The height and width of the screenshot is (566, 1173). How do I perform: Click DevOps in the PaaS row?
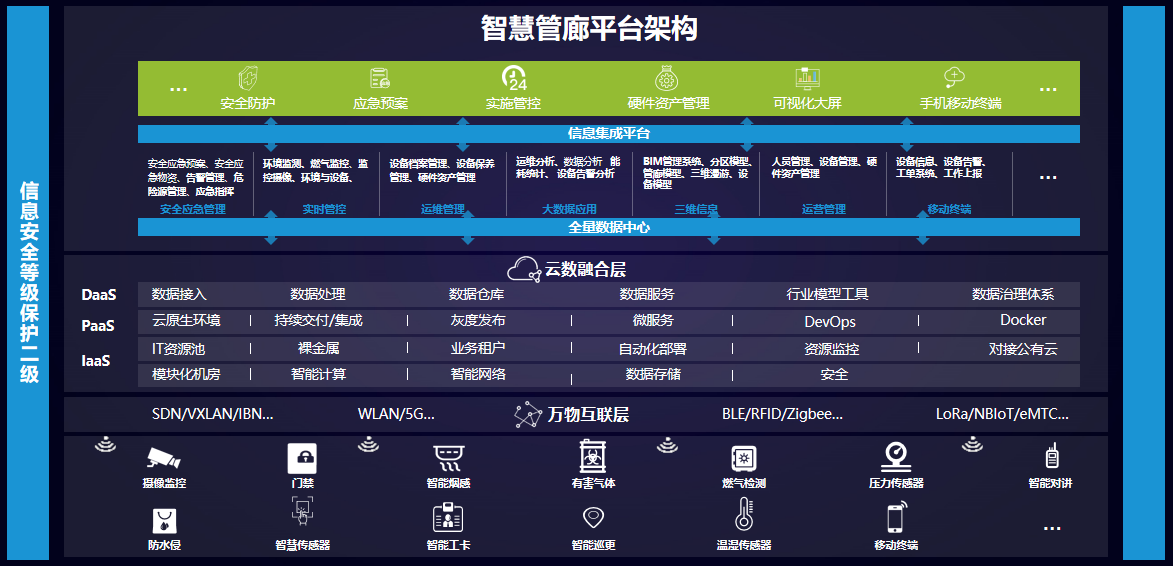(x=830, y=322)
